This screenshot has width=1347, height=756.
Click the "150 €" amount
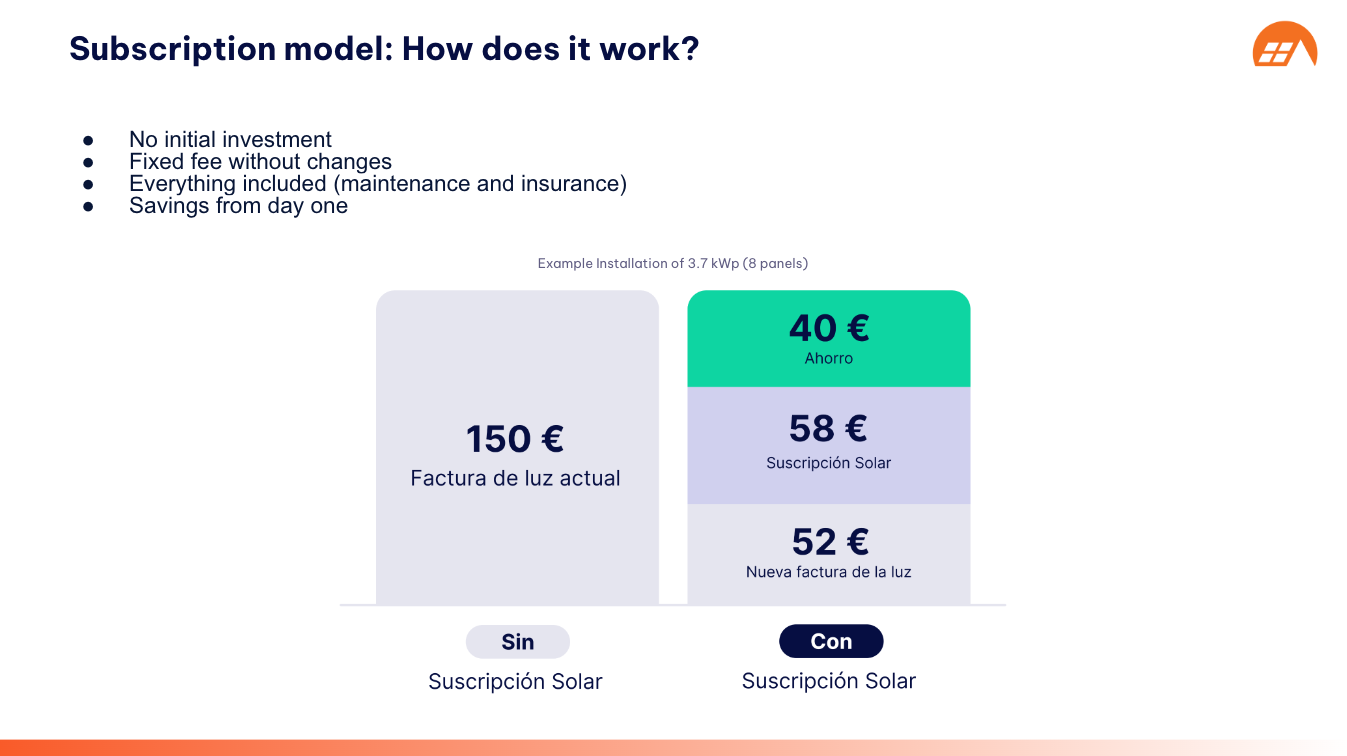pos(515,439)
